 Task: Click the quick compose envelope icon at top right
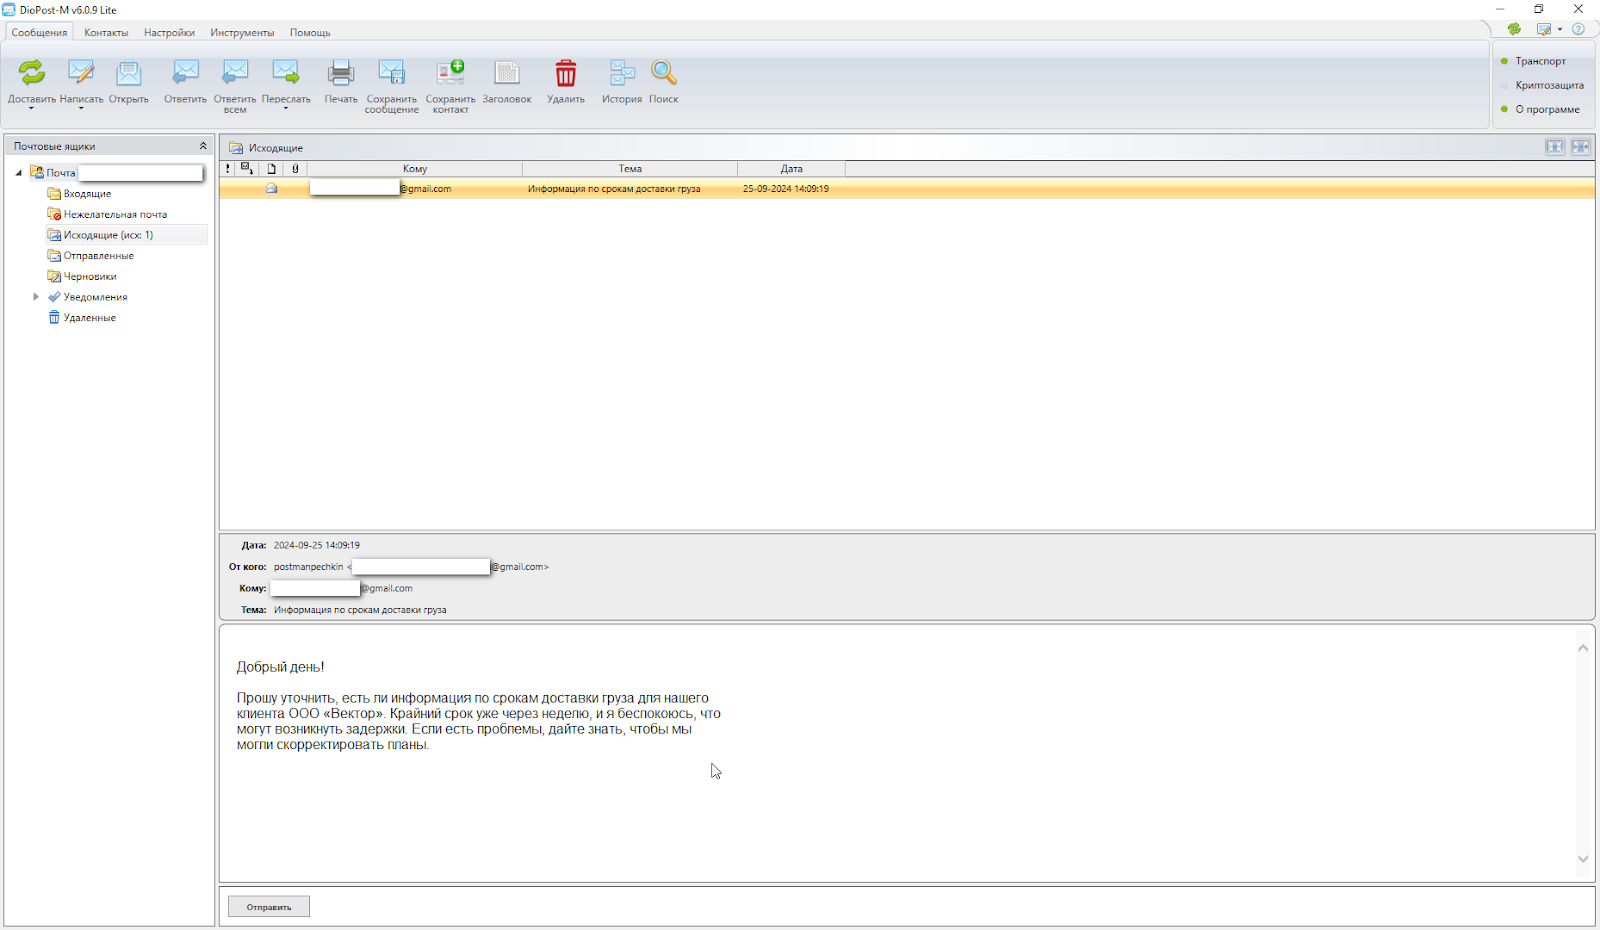(x=1544, y=29)
